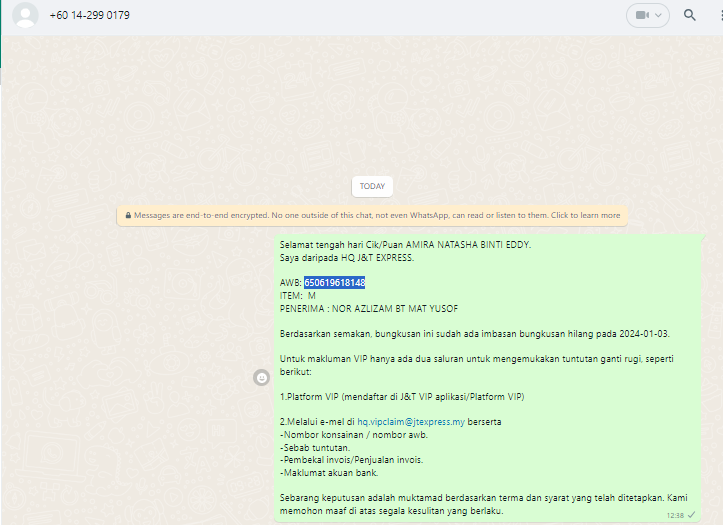Click the TODAY date badge

pyautogui.click(x=372, y=186)
